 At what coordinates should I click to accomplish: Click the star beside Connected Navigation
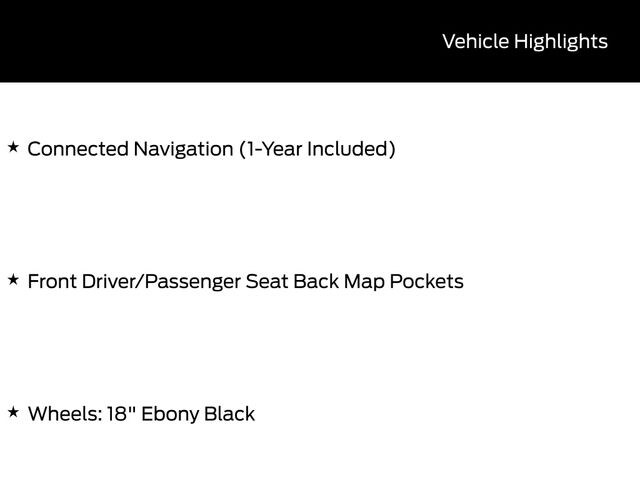point(13,148)
